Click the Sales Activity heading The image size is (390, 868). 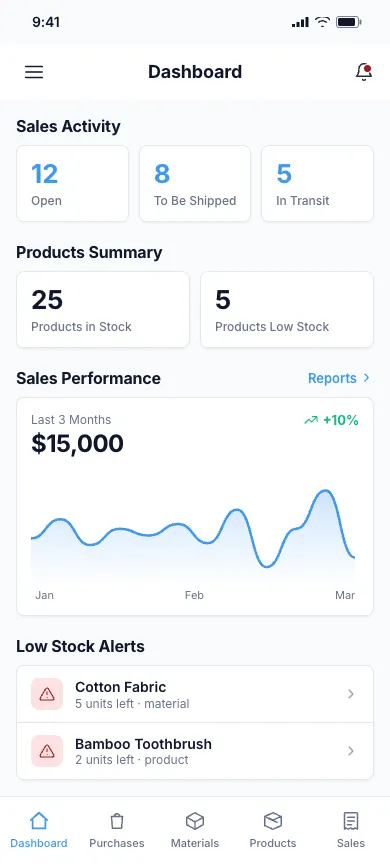(x=68, y=126)
